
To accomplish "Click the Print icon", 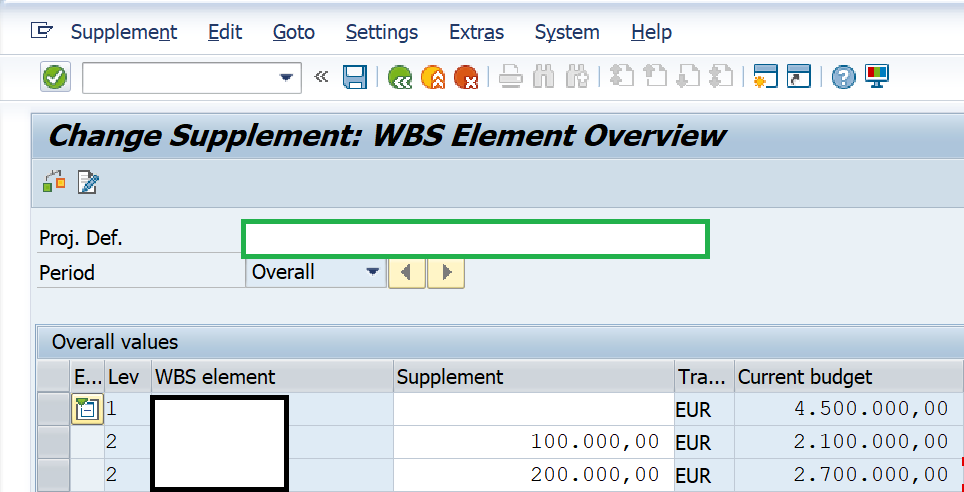I will pyautogui.click(x=510, y=77).
